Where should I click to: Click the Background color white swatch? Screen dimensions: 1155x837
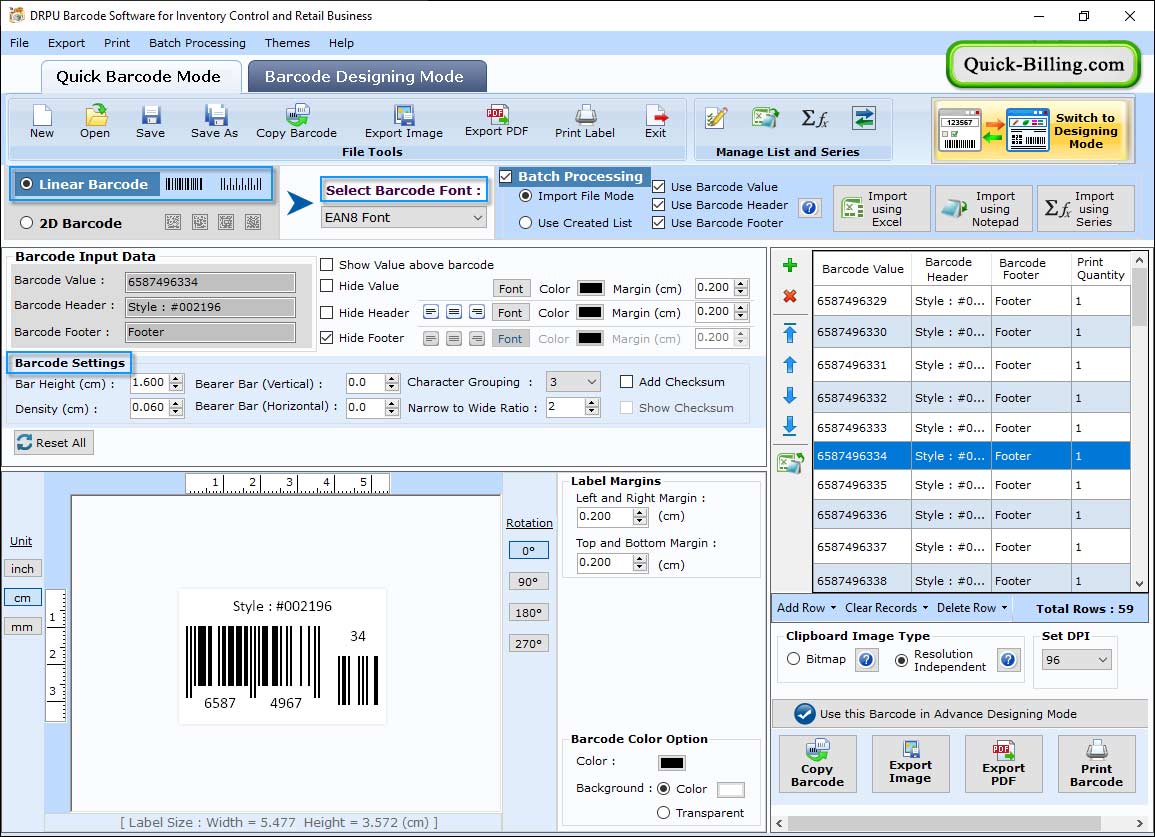tap(730, 790)
